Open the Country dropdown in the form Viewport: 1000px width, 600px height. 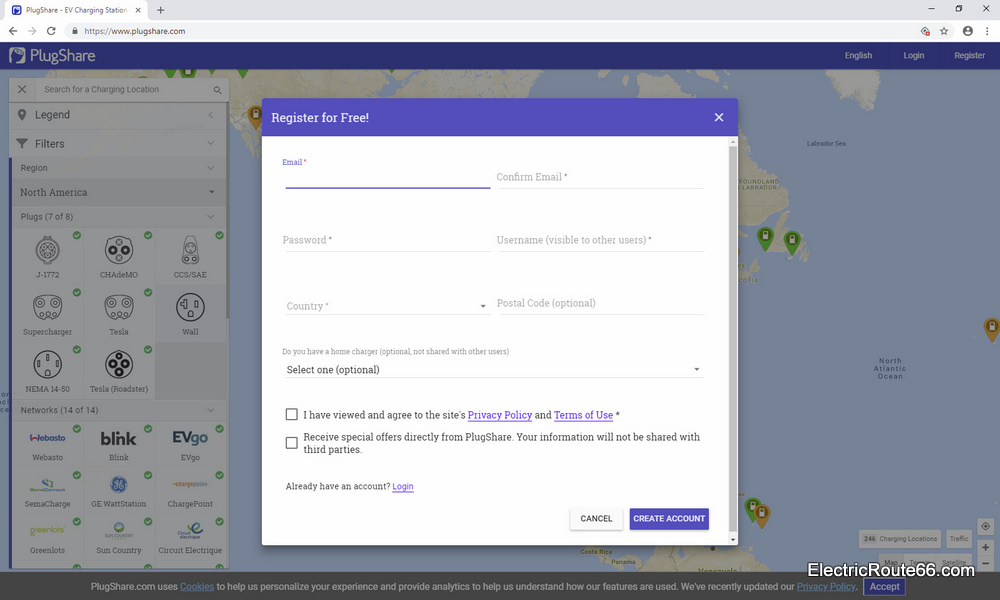pyautogui.click(x=386, y=306)
